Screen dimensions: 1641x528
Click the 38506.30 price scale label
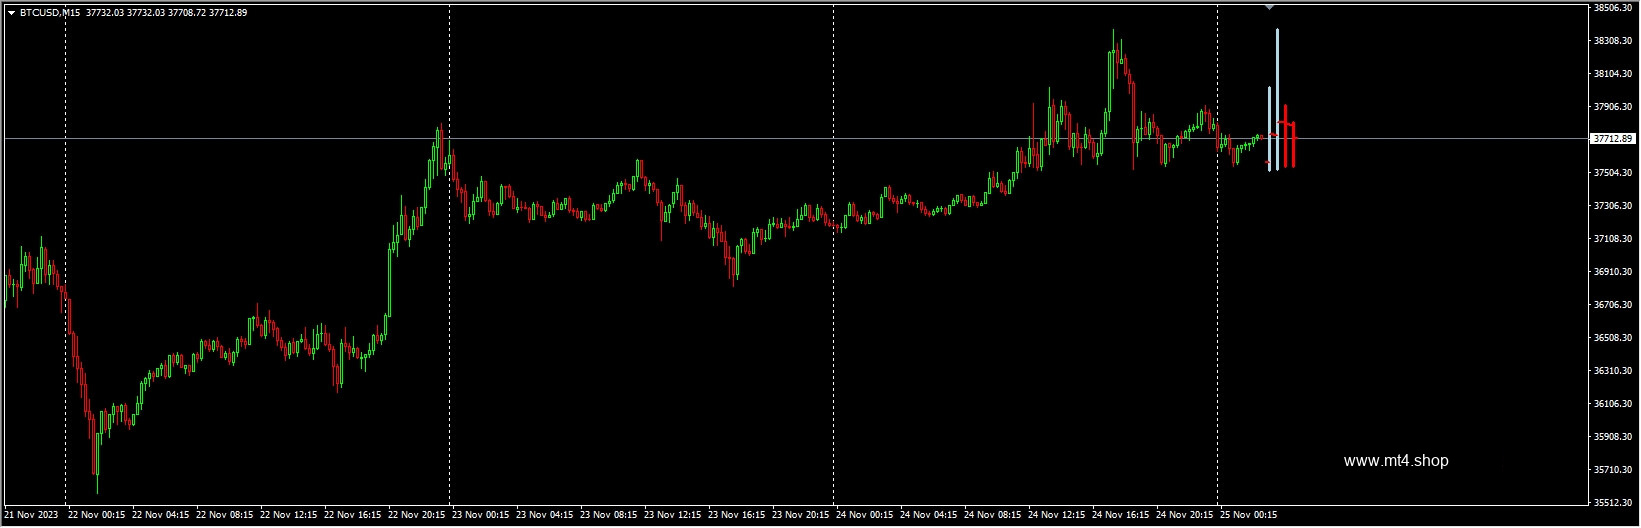coord(1613,8)
